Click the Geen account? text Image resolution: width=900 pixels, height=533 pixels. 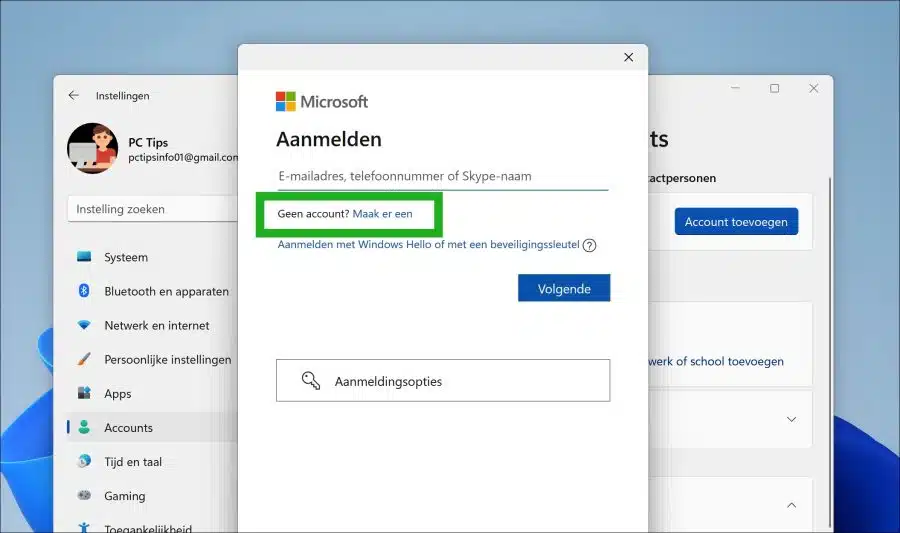[313, 213]
